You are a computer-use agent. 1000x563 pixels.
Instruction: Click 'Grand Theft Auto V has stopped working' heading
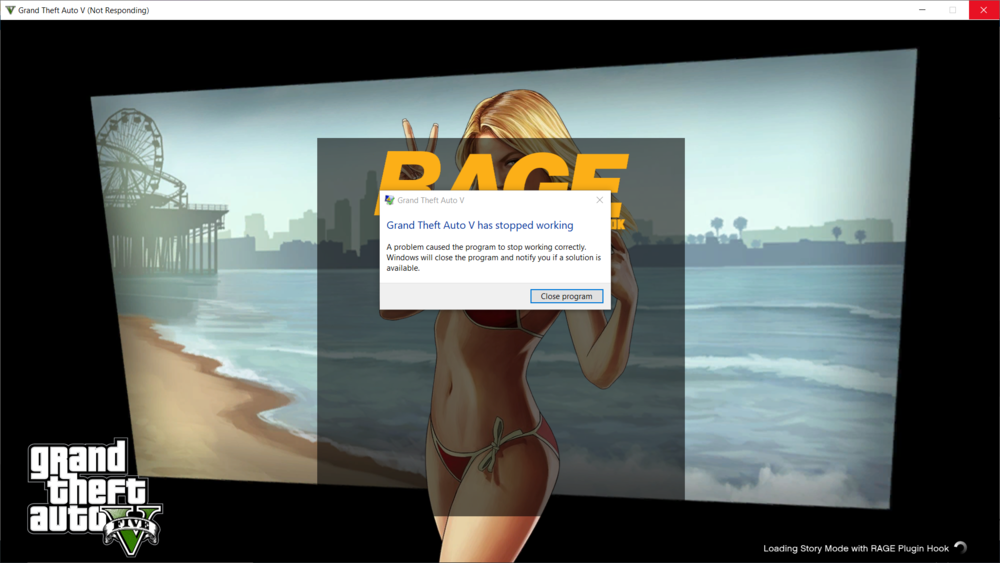tap(480, 225)
